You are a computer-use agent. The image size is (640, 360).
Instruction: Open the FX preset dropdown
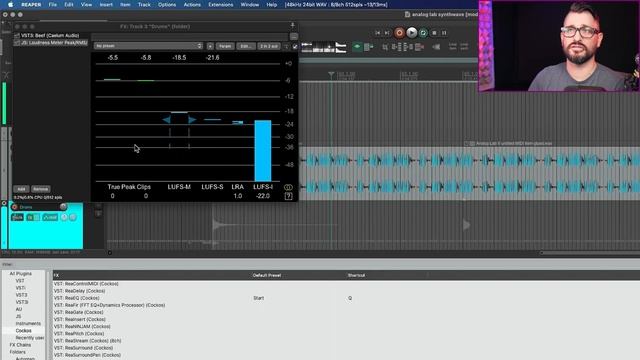(x=148, y=46)
